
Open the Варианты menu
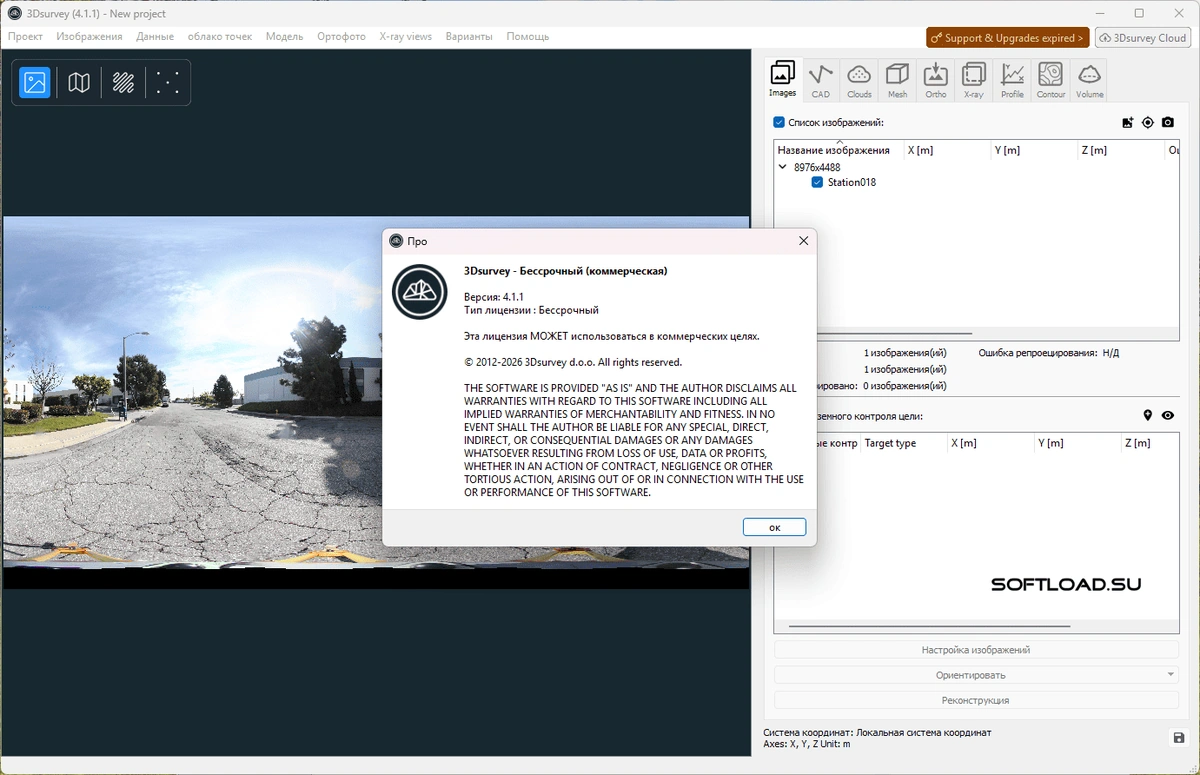click(x=469, y=37)
